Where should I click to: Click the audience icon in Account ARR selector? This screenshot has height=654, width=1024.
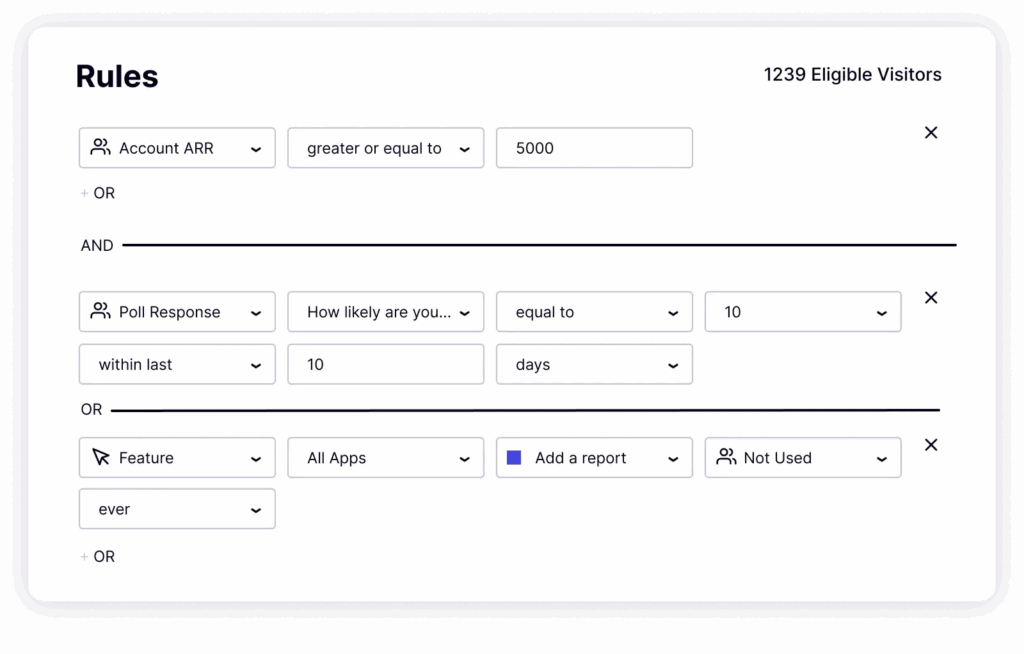[x=99, y=147]
